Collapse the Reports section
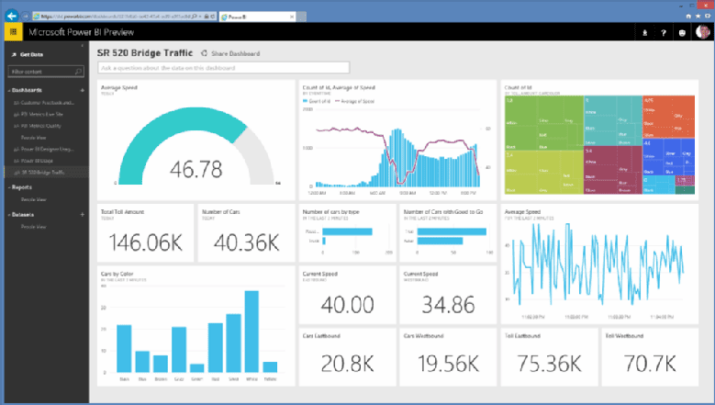Viewport: 715px width, 405px height. [8, 186]
